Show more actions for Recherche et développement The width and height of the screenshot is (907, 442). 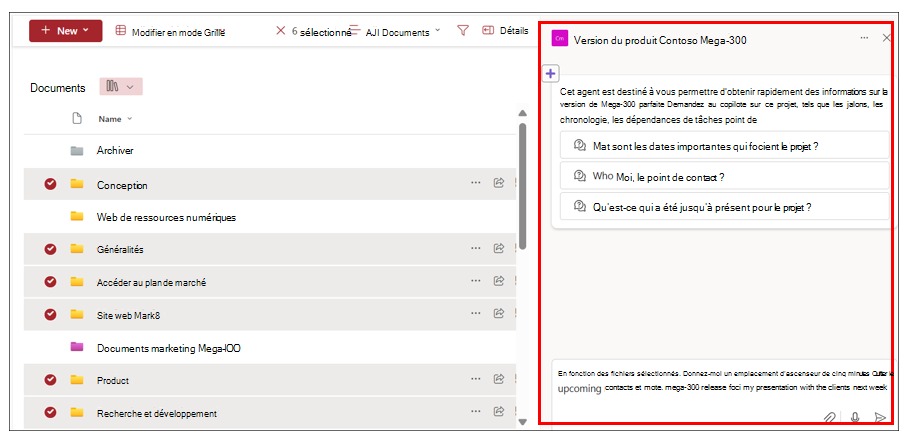475,411
